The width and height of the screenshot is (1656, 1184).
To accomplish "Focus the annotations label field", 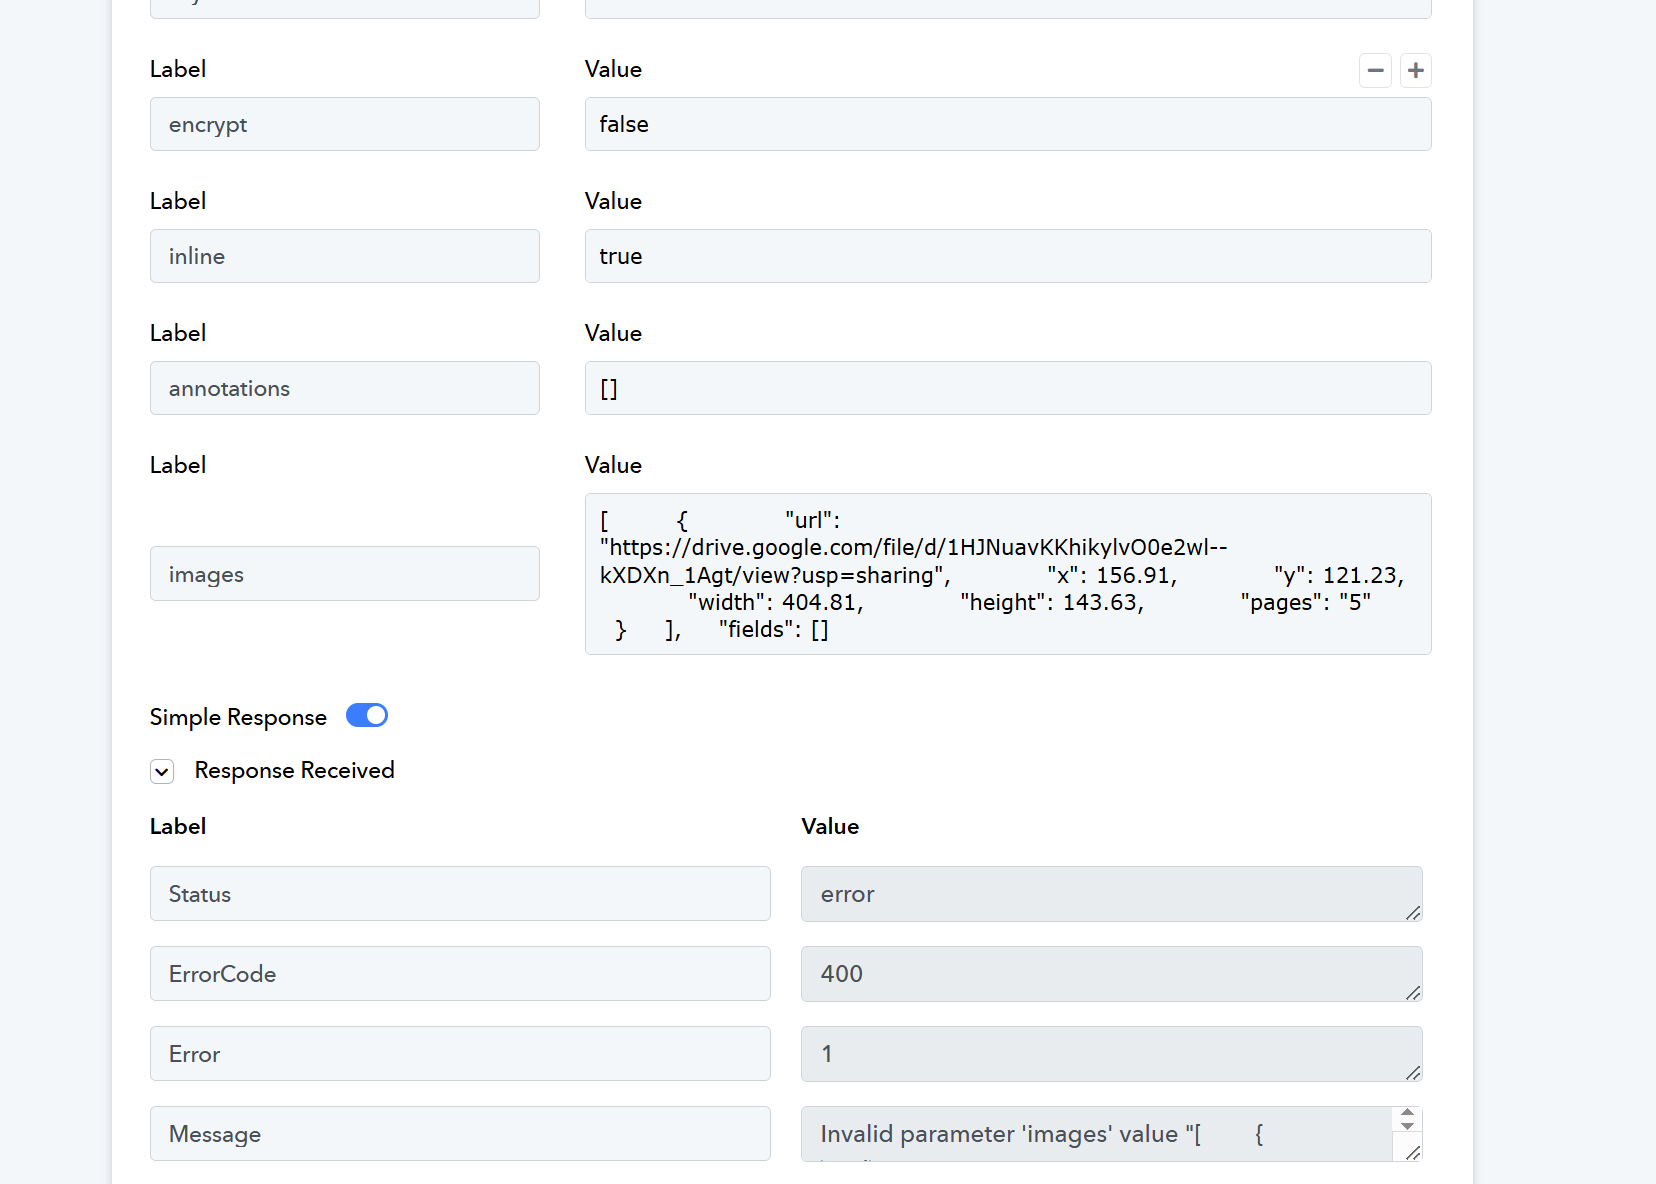I will coord(344,388).
